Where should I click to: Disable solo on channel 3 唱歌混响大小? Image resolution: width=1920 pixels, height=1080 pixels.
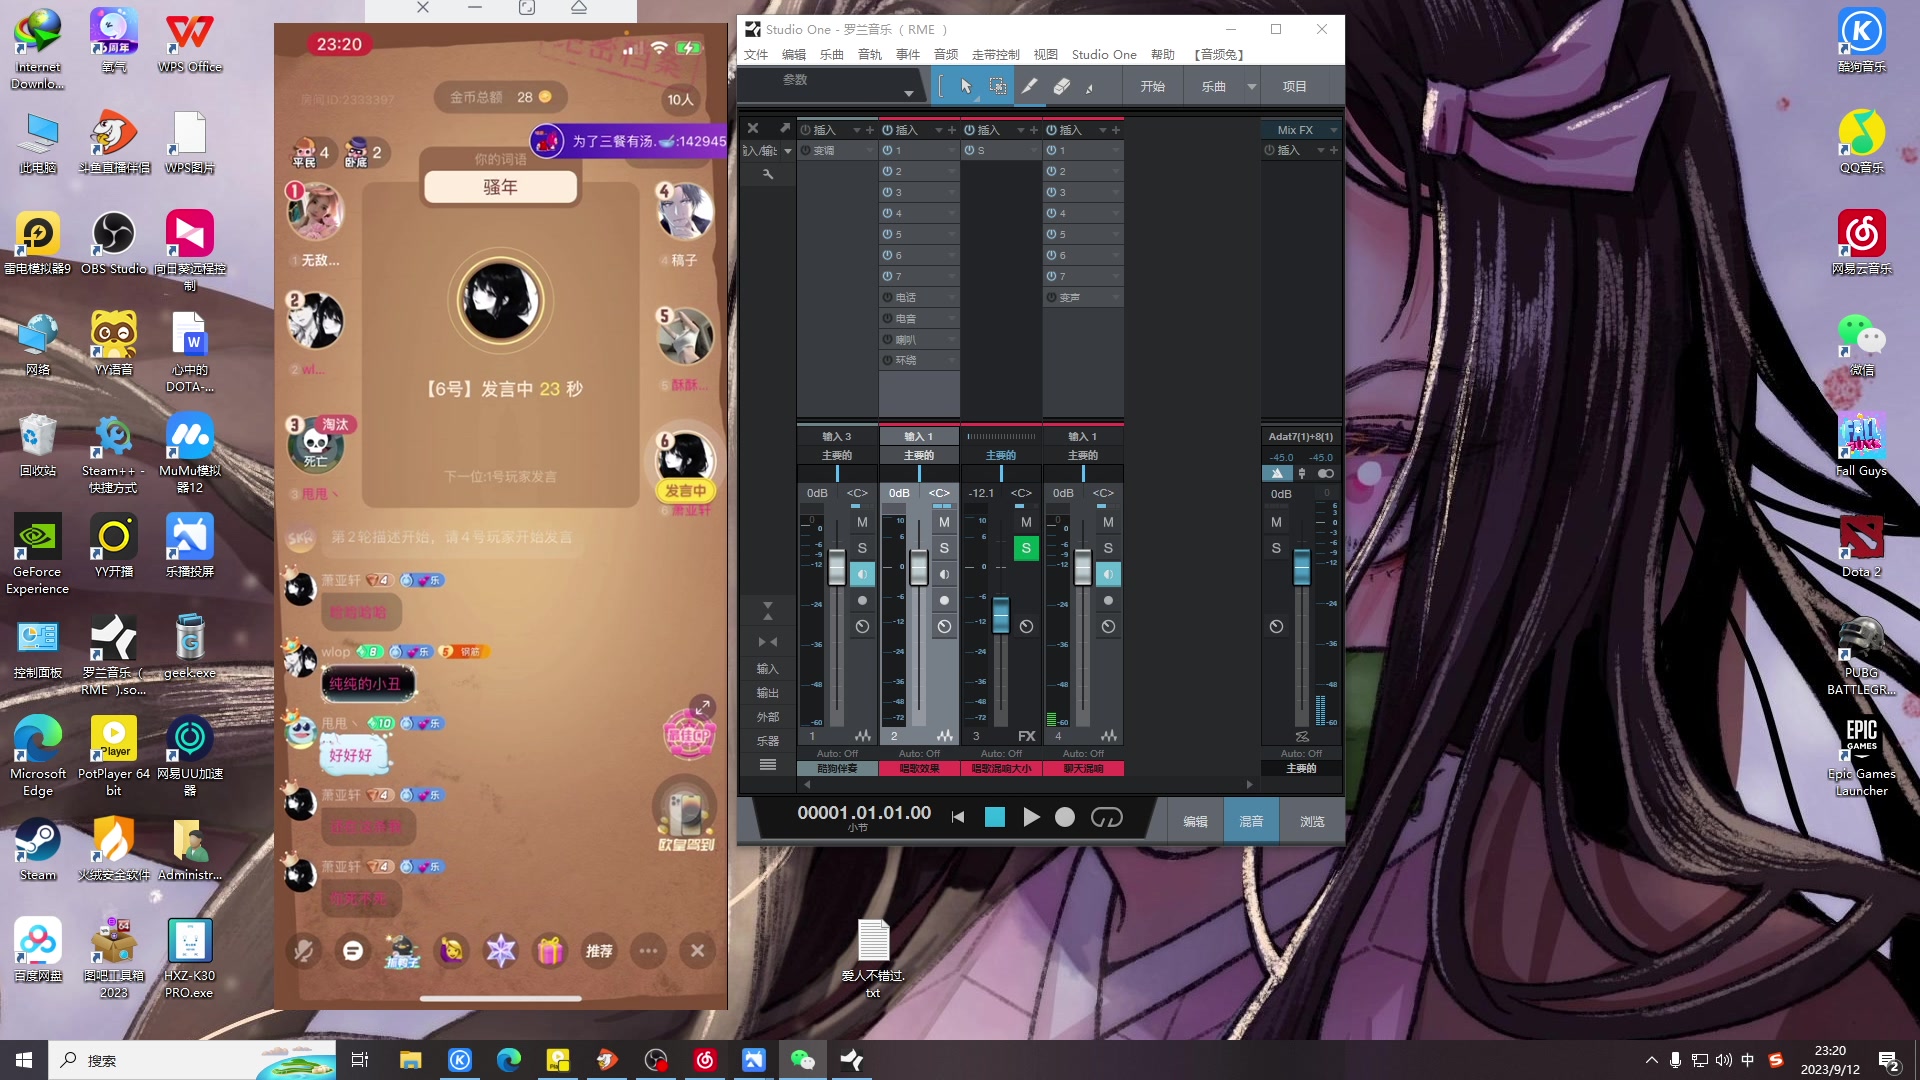[1026, 548]
